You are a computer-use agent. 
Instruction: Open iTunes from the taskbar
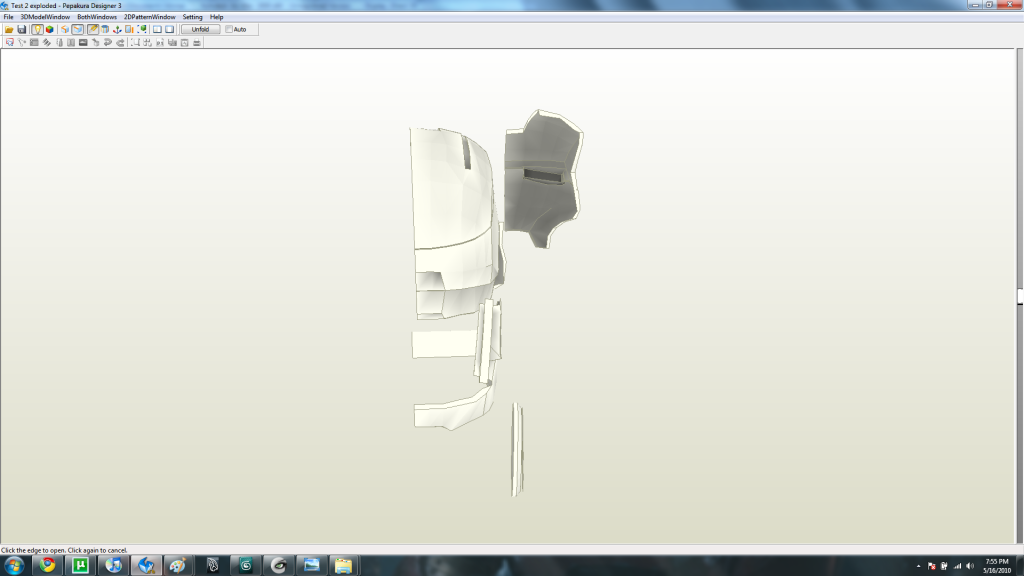114,566
